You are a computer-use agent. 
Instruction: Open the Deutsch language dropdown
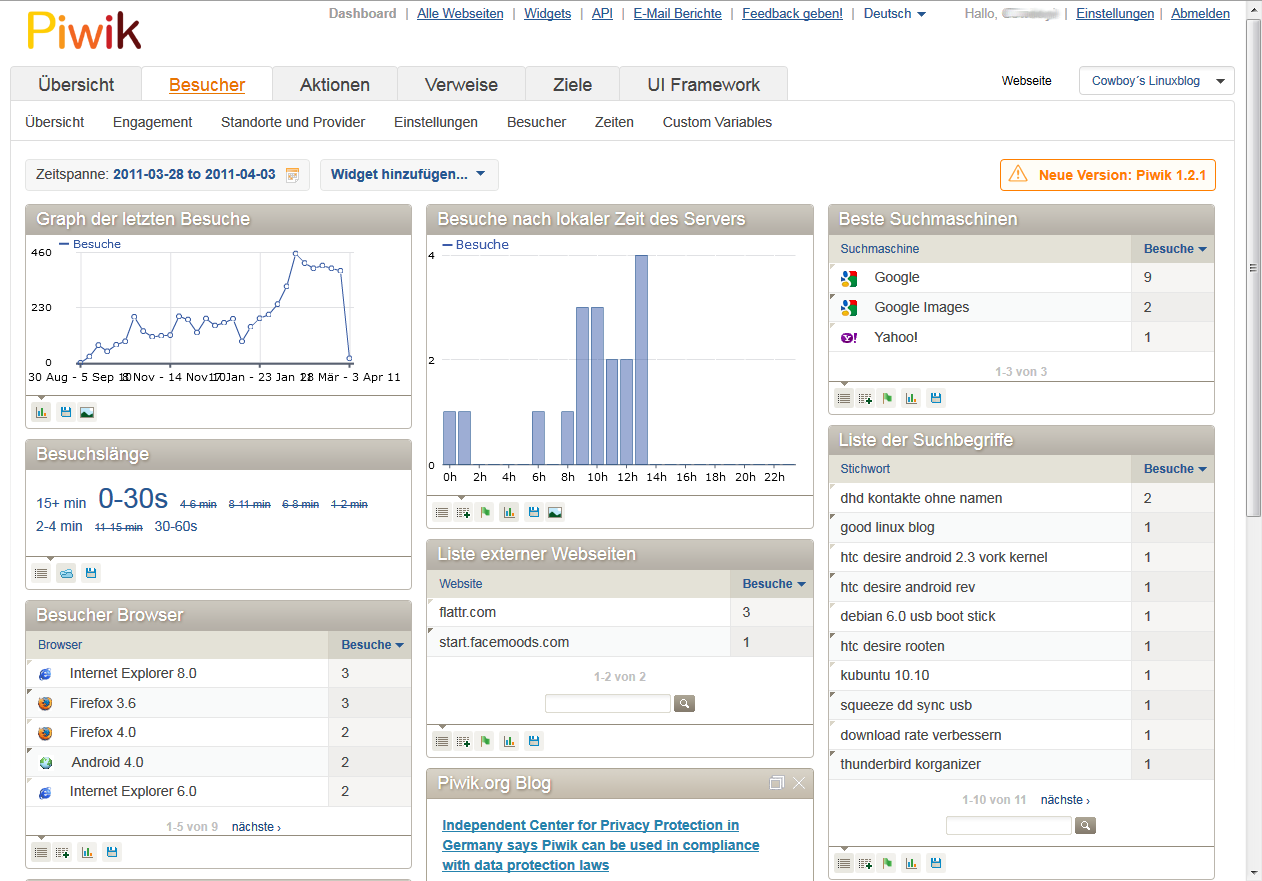point(895,14)
